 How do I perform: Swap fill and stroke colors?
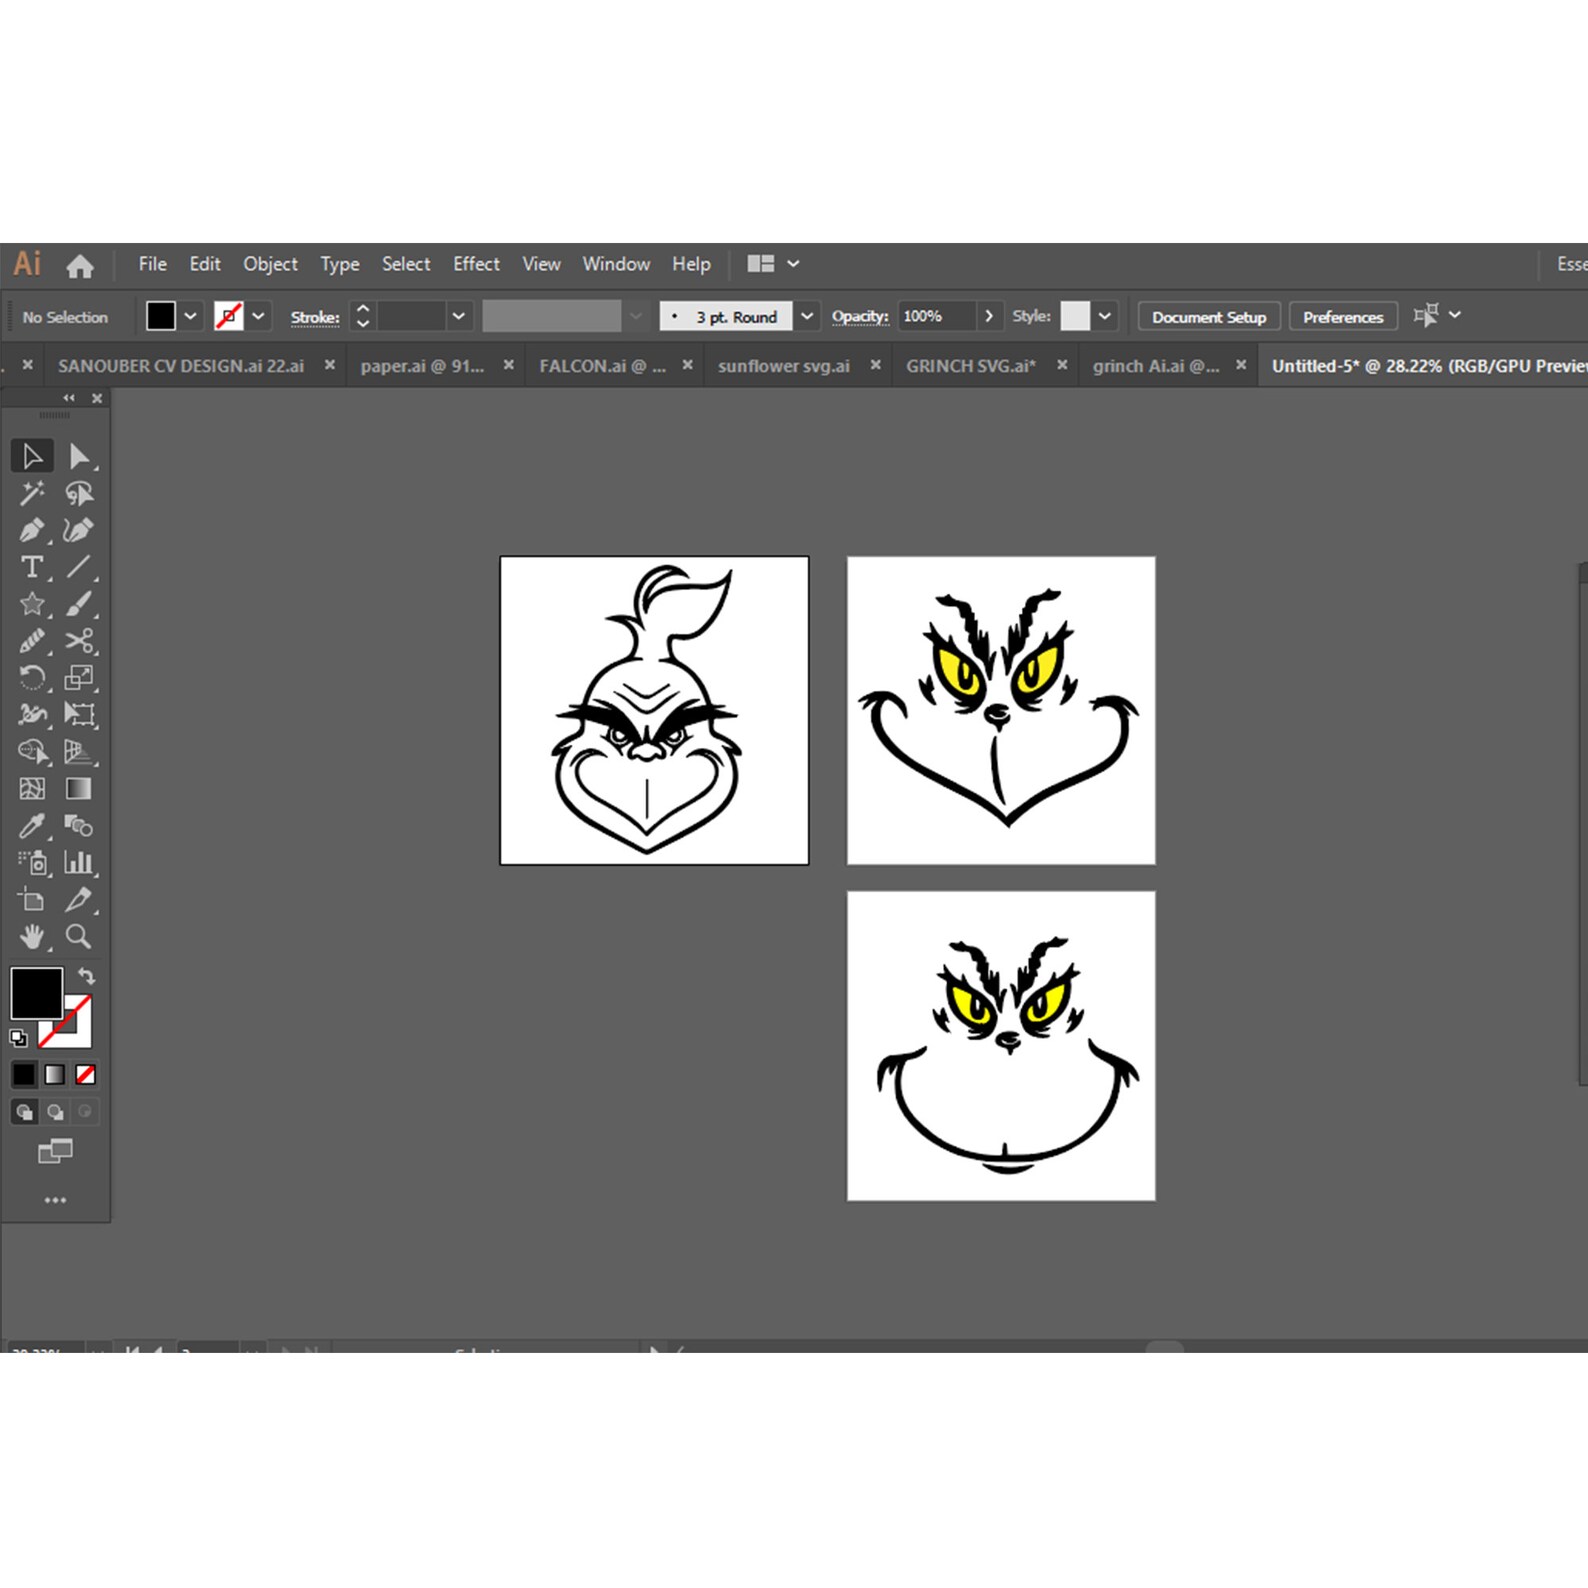[87, 976]
